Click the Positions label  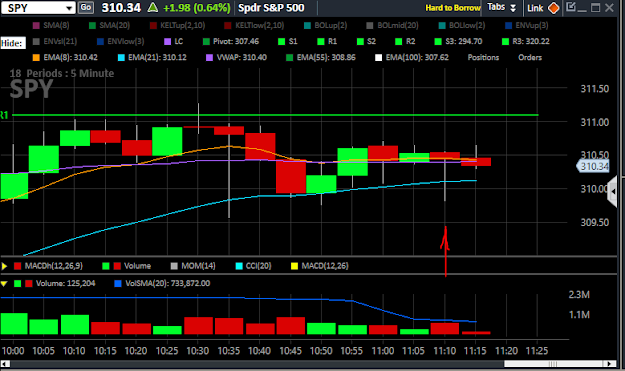click(x=483, y=57)
